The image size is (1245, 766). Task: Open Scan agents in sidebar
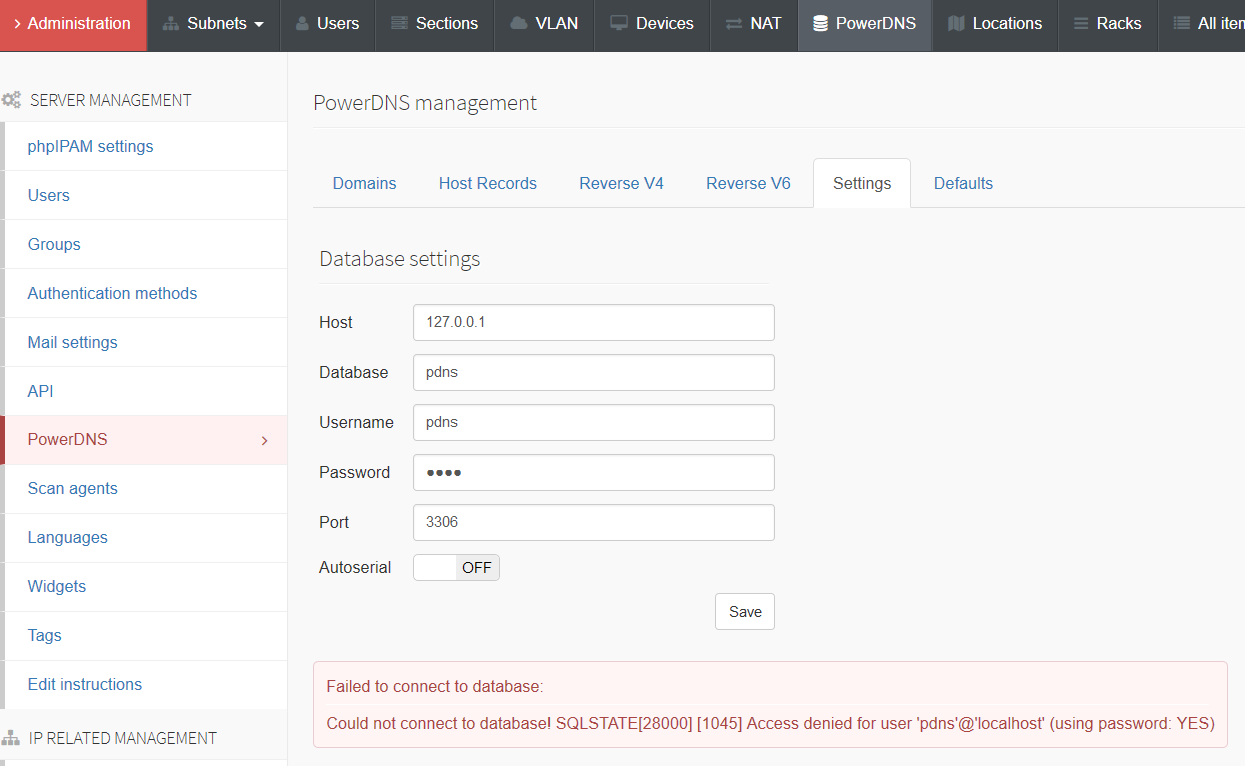tap(72, 488)
